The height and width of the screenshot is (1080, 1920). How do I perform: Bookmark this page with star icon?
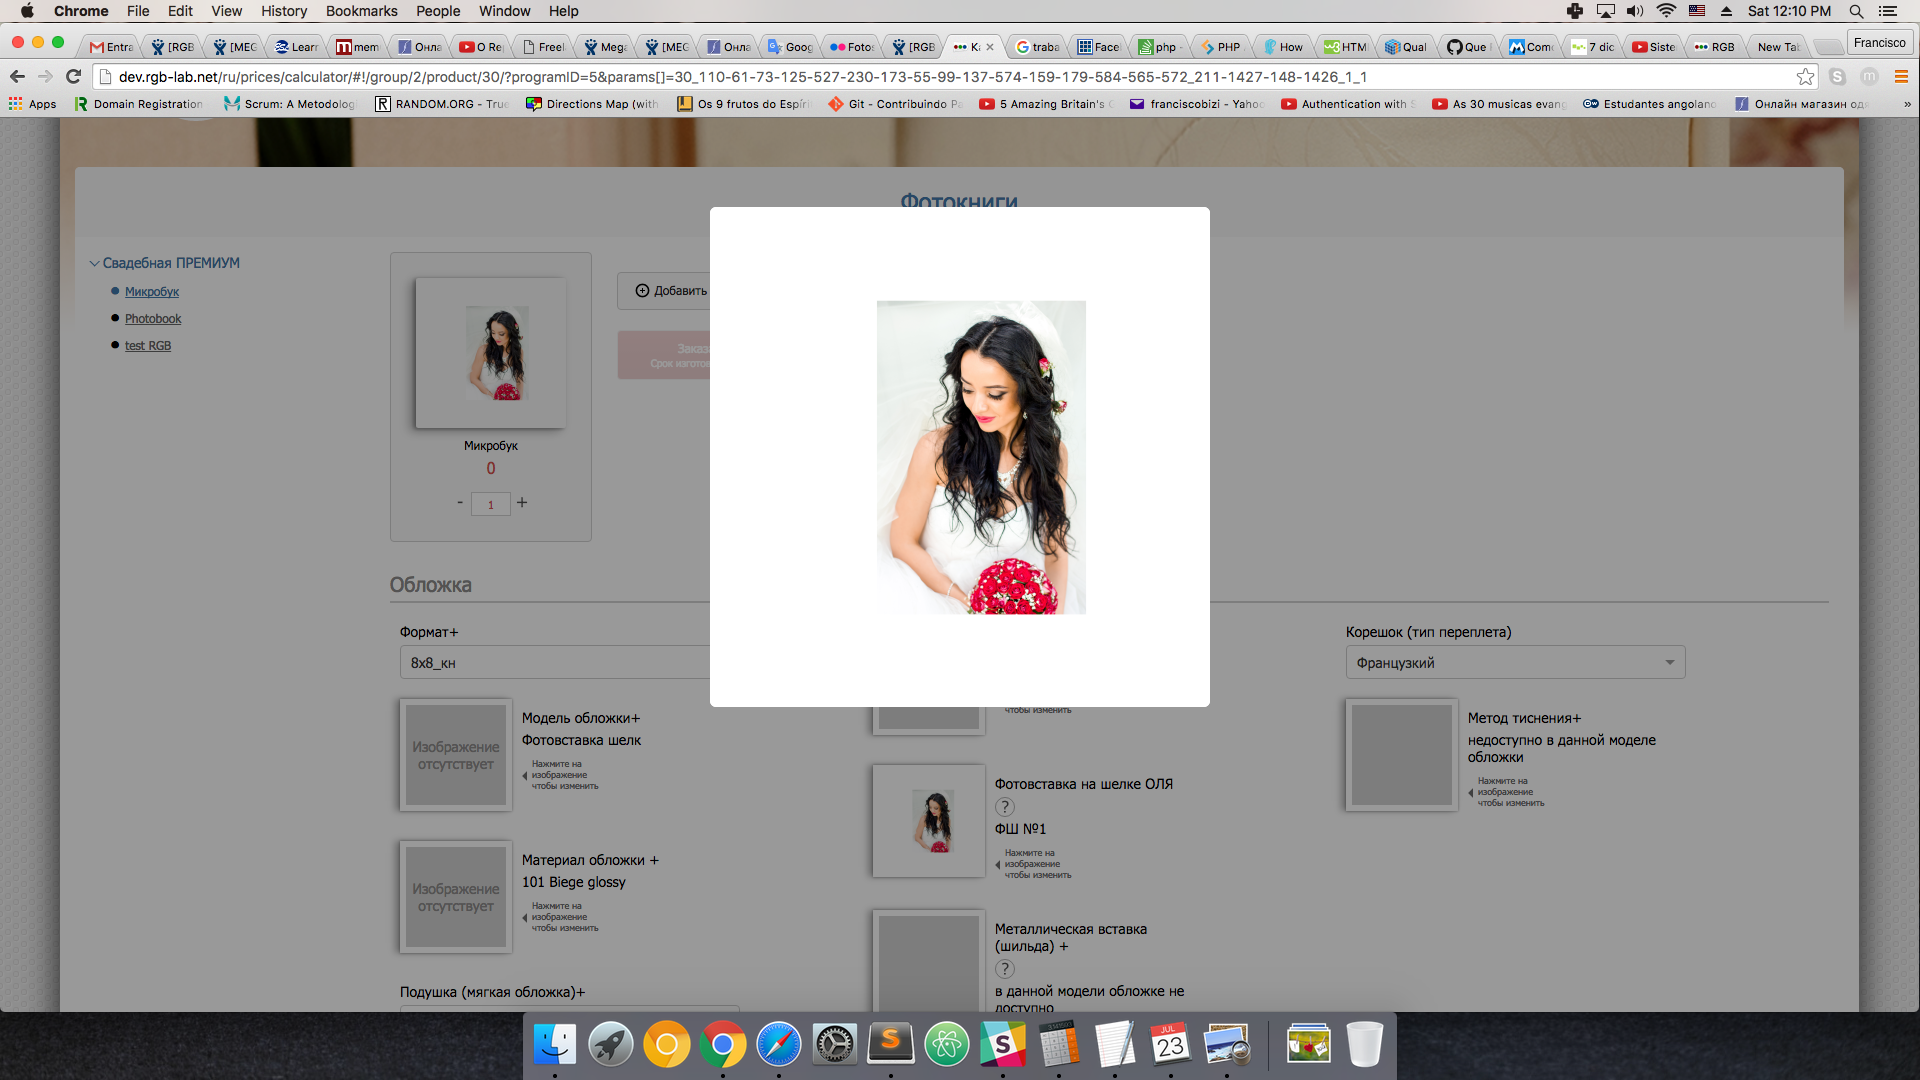(1805, 77)
